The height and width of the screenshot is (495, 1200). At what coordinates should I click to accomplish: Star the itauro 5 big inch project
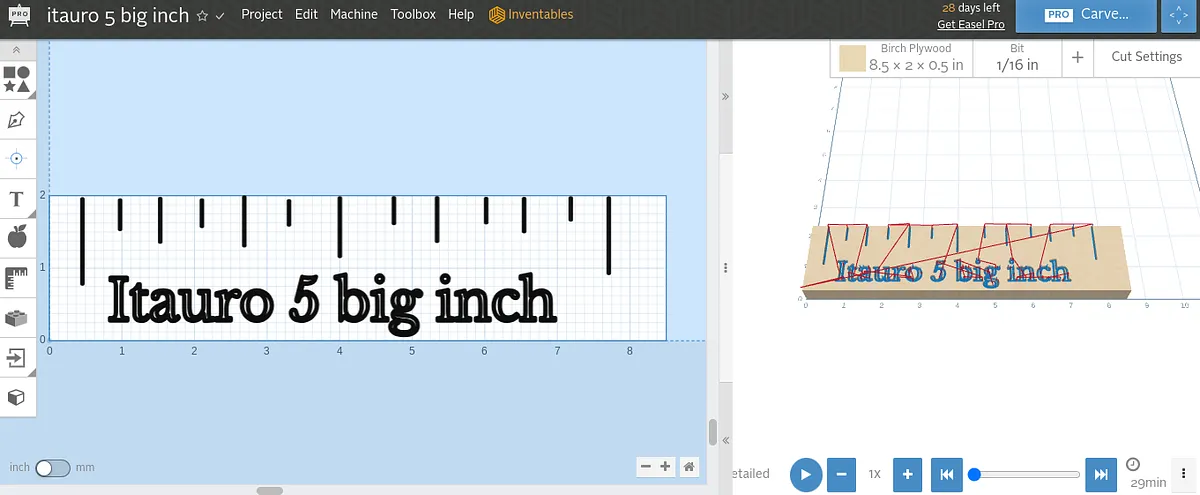click(202, 16)
